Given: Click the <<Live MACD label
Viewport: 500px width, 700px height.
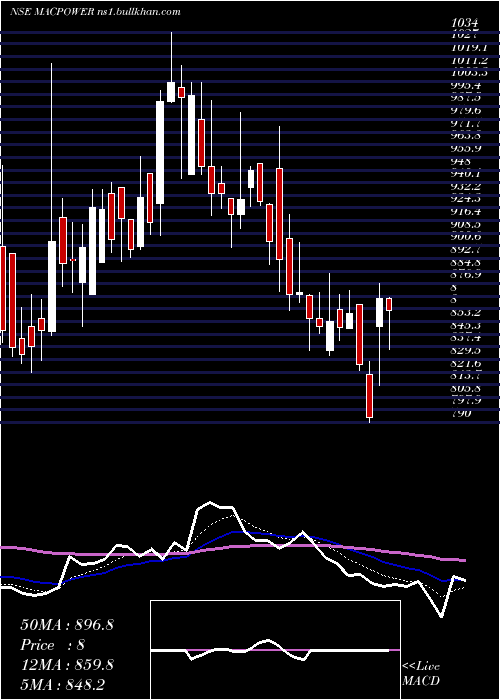Looking at the screenshot, I should click(x=421, y=673).
